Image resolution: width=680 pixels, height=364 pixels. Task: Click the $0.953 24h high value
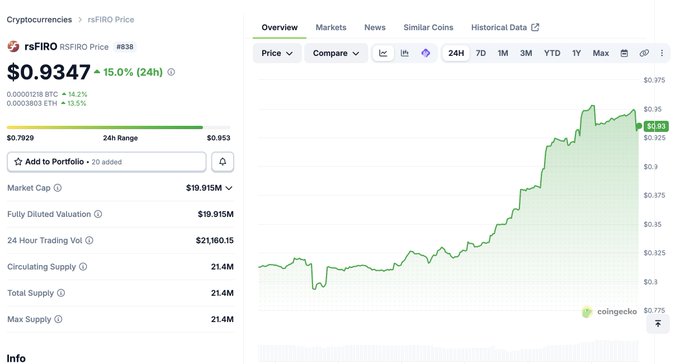[219, 138]
